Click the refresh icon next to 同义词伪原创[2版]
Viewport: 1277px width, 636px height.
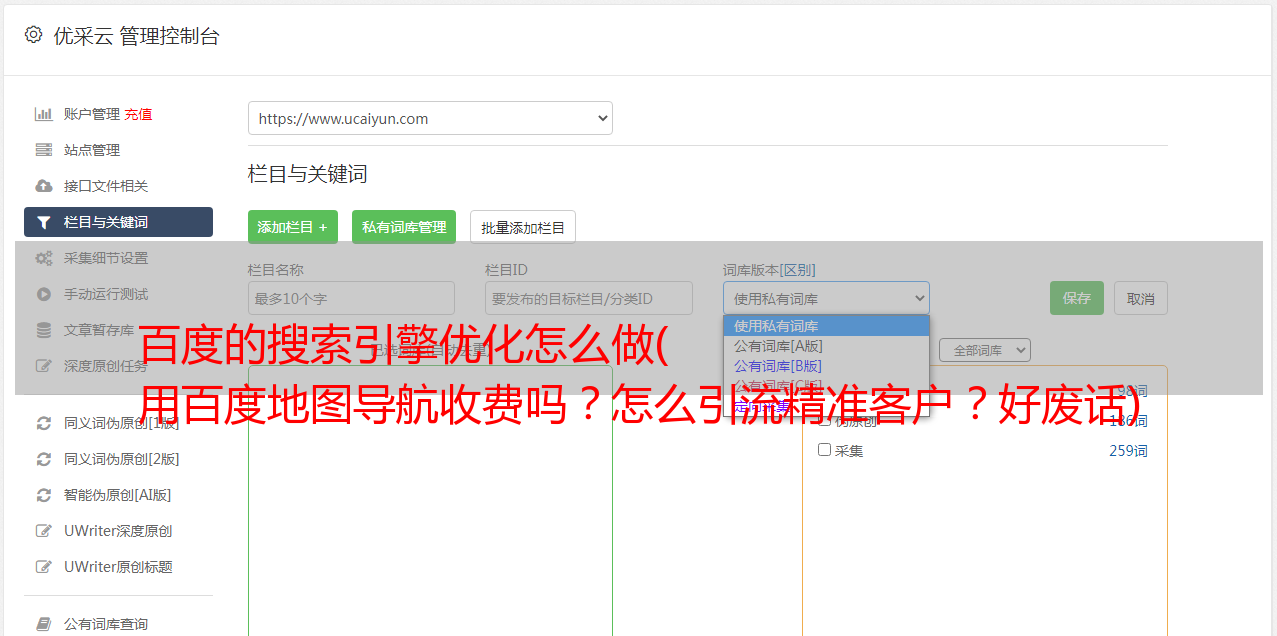coord(43,459)
